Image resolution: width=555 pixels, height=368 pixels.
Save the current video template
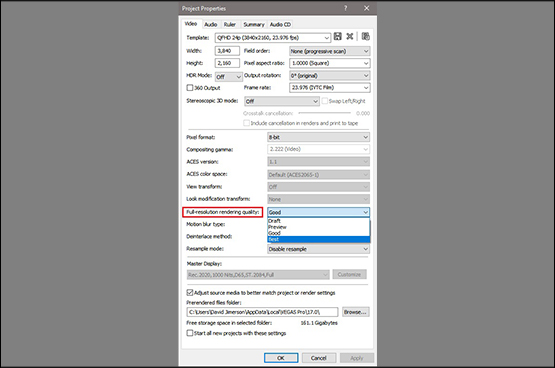pyautogui.click(x=338, y=36)
